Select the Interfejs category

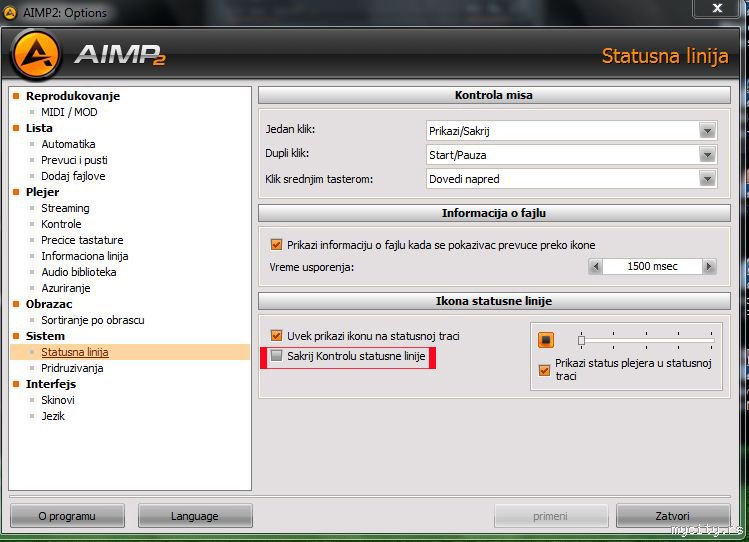[x=51, y=384]
